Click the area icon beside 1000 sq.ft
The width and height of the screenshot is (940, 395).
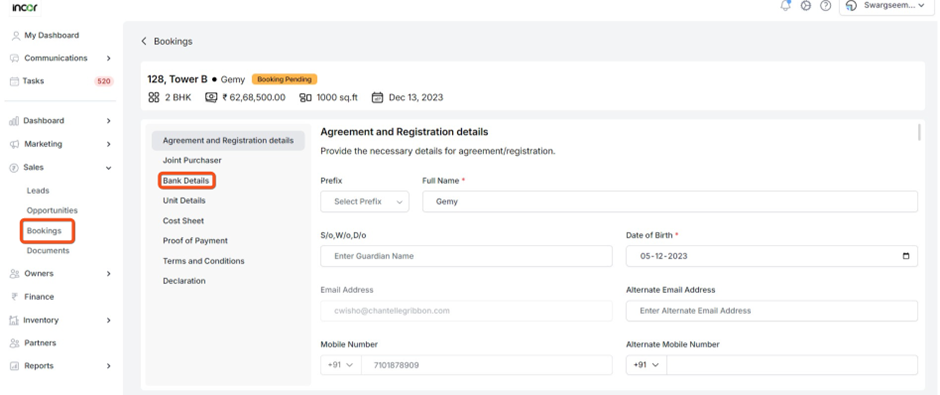coord(305,97)
